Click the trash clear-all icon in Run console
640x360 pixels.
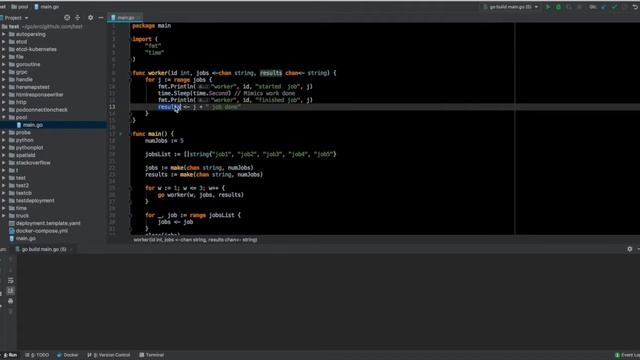(11, 311)
